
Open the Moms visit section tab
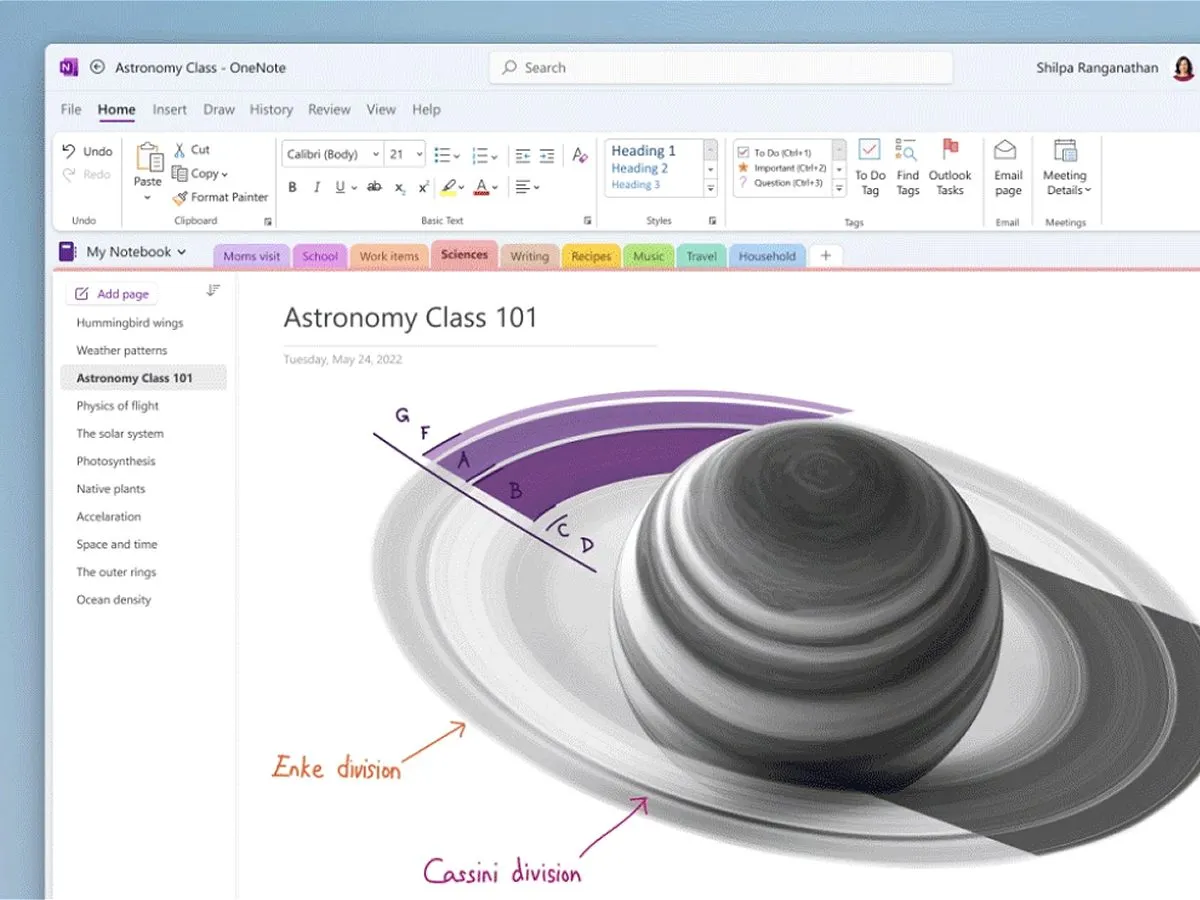coord(252,256)
